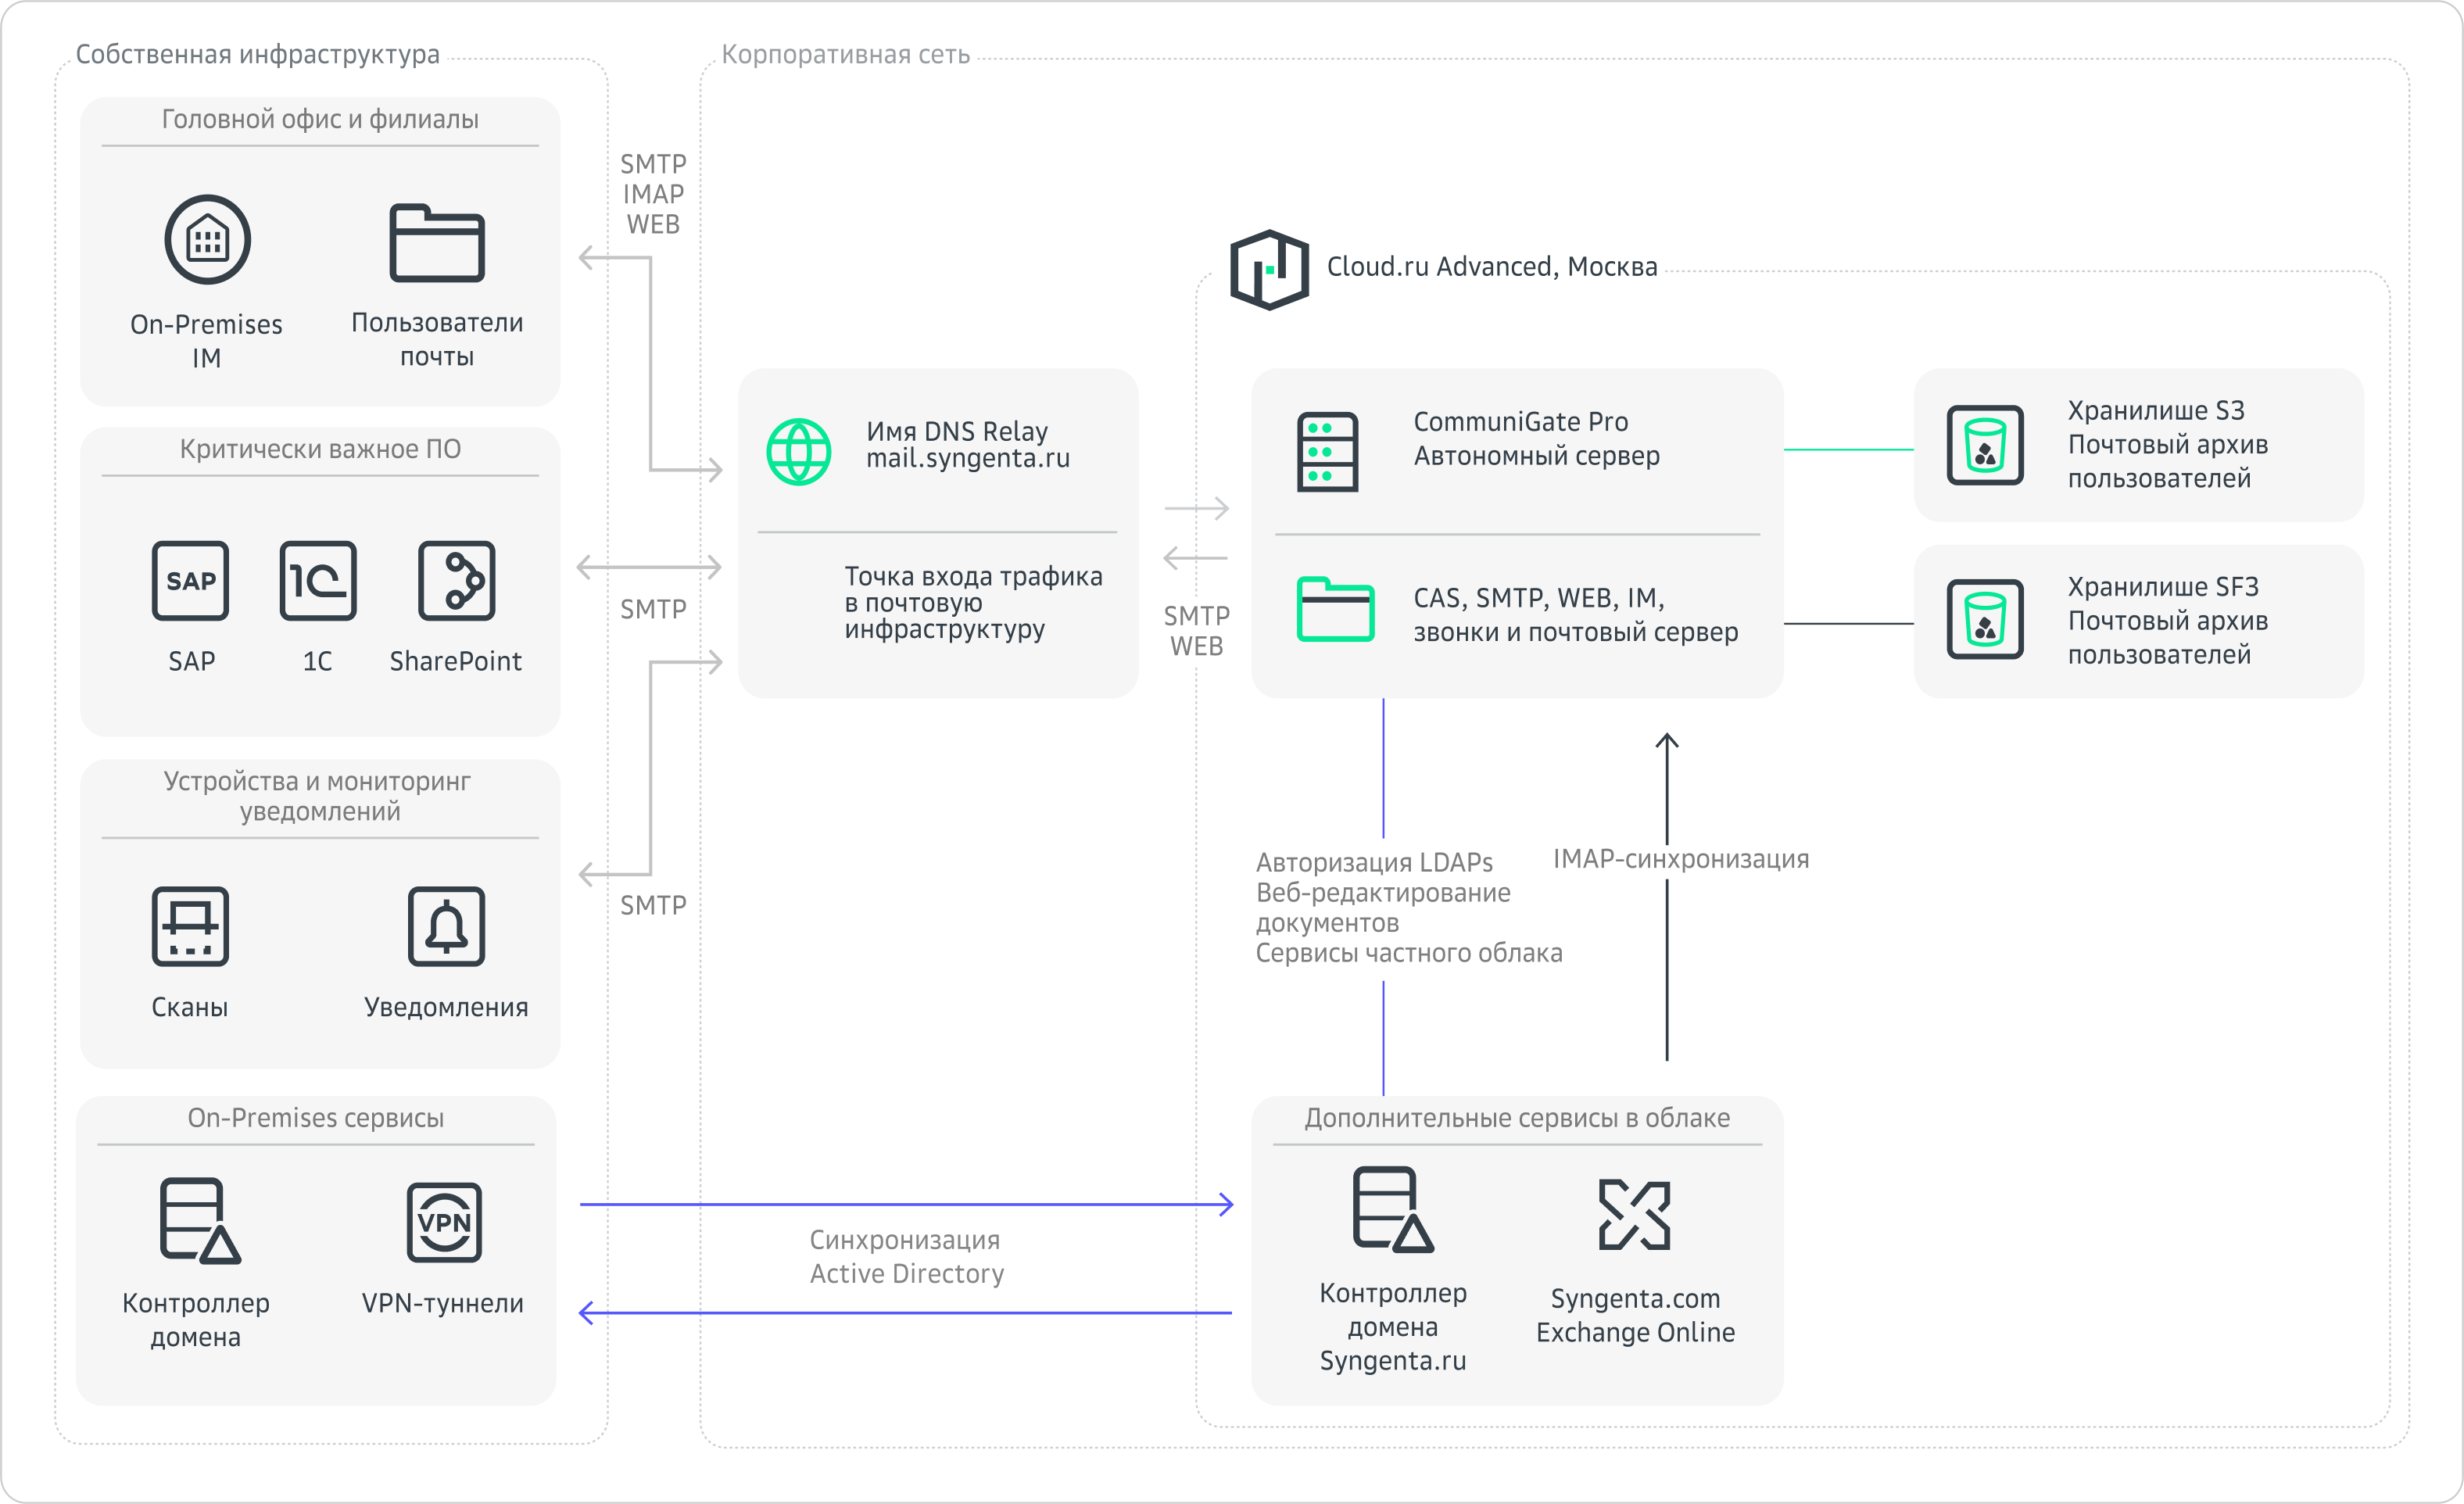Click the green mail server folder icon
This screenshot has width=2464, height=1504.
point(1335,609)
